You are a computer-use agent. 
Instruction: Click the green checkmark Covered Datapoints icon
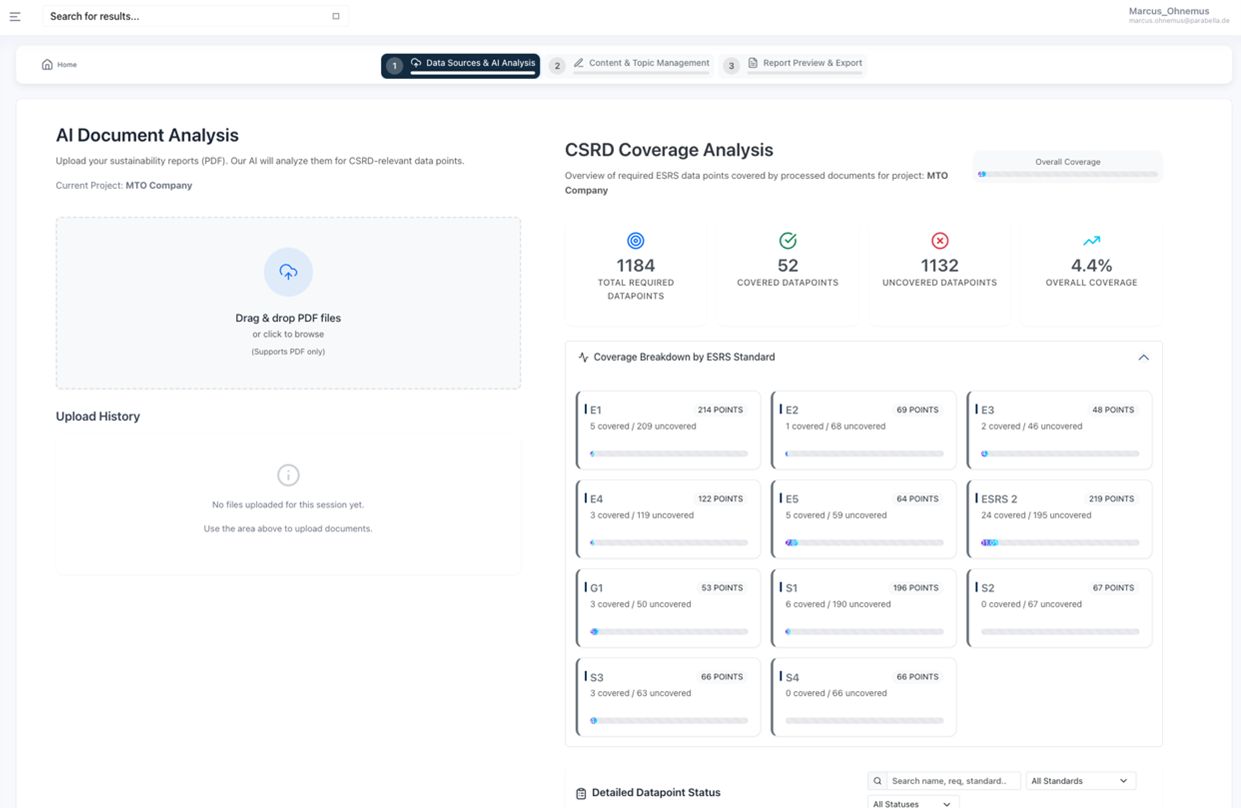(788, 241)
